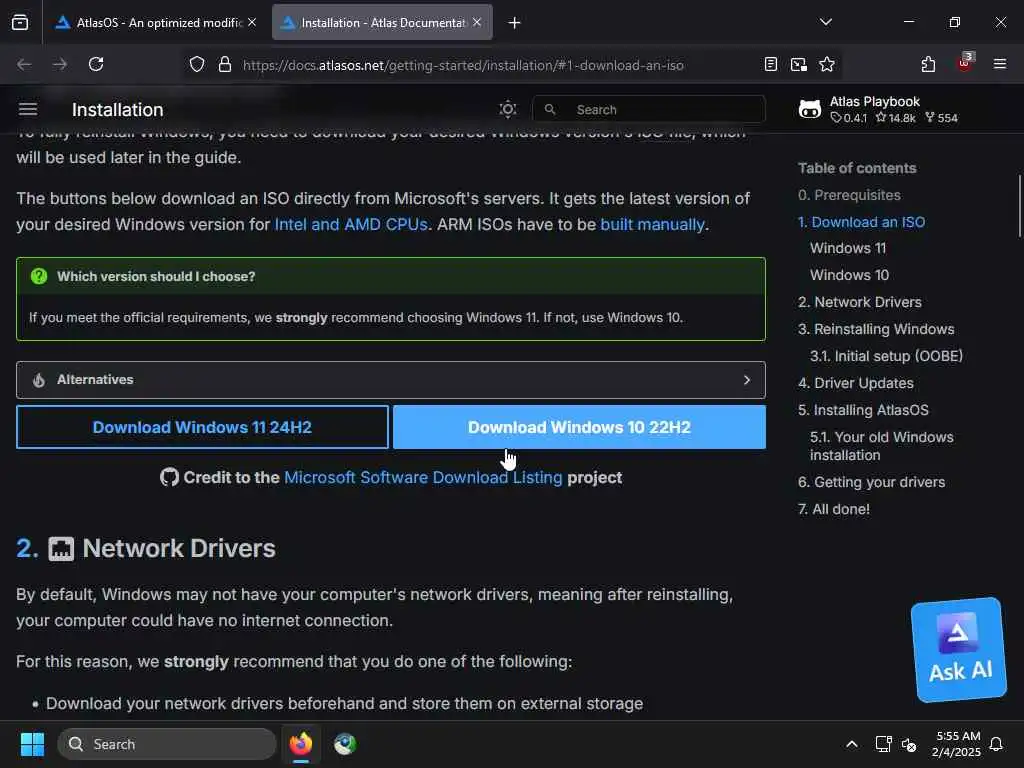Open a new browser tab
The height and width of the screenshot is (768, 1024).
(515, 23)
